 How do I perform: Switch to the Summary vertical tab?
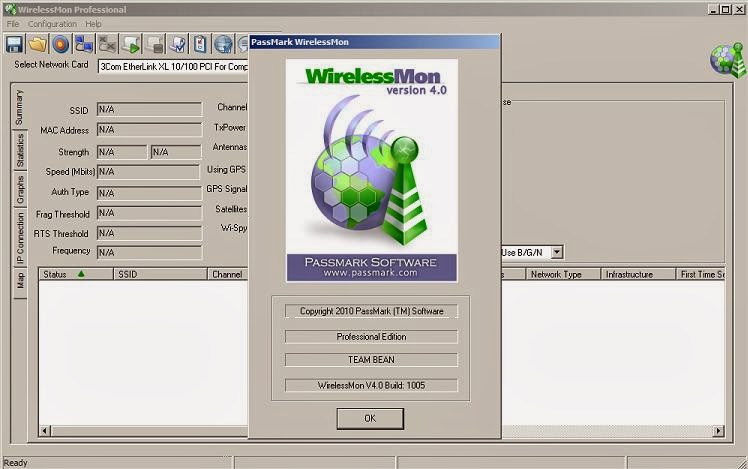19,107
